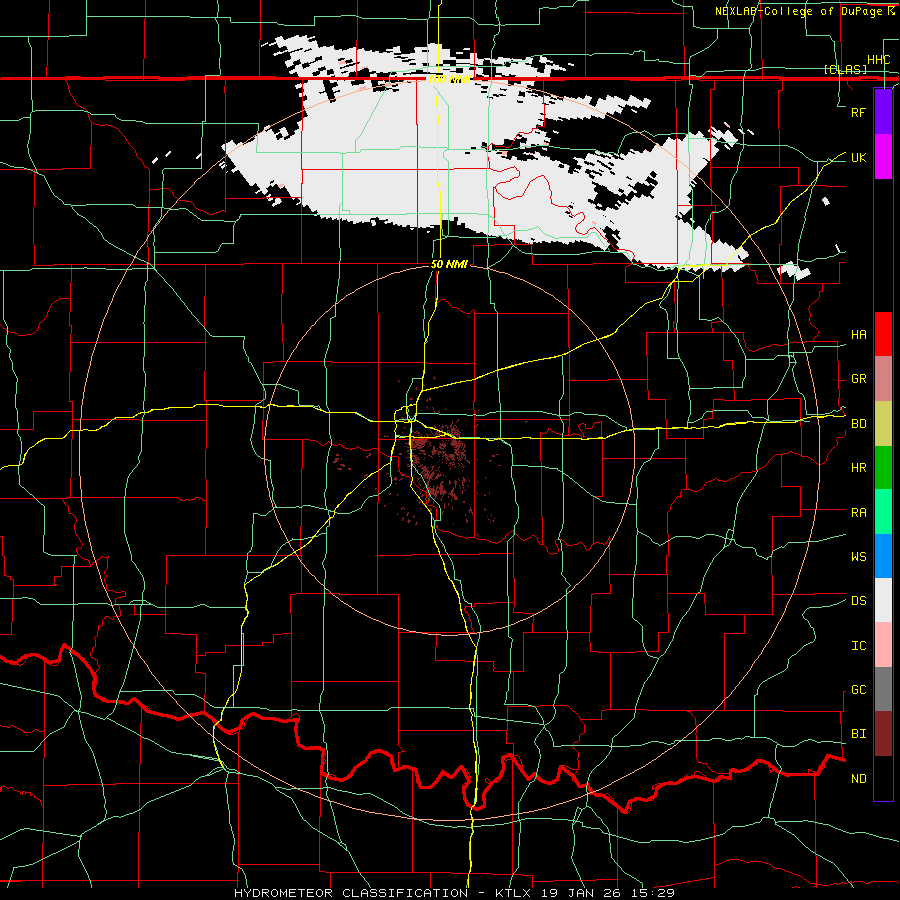Viewport: 900px width, 900px height.
Task: Click the 'HR' legend label
Action: [859, 468]
